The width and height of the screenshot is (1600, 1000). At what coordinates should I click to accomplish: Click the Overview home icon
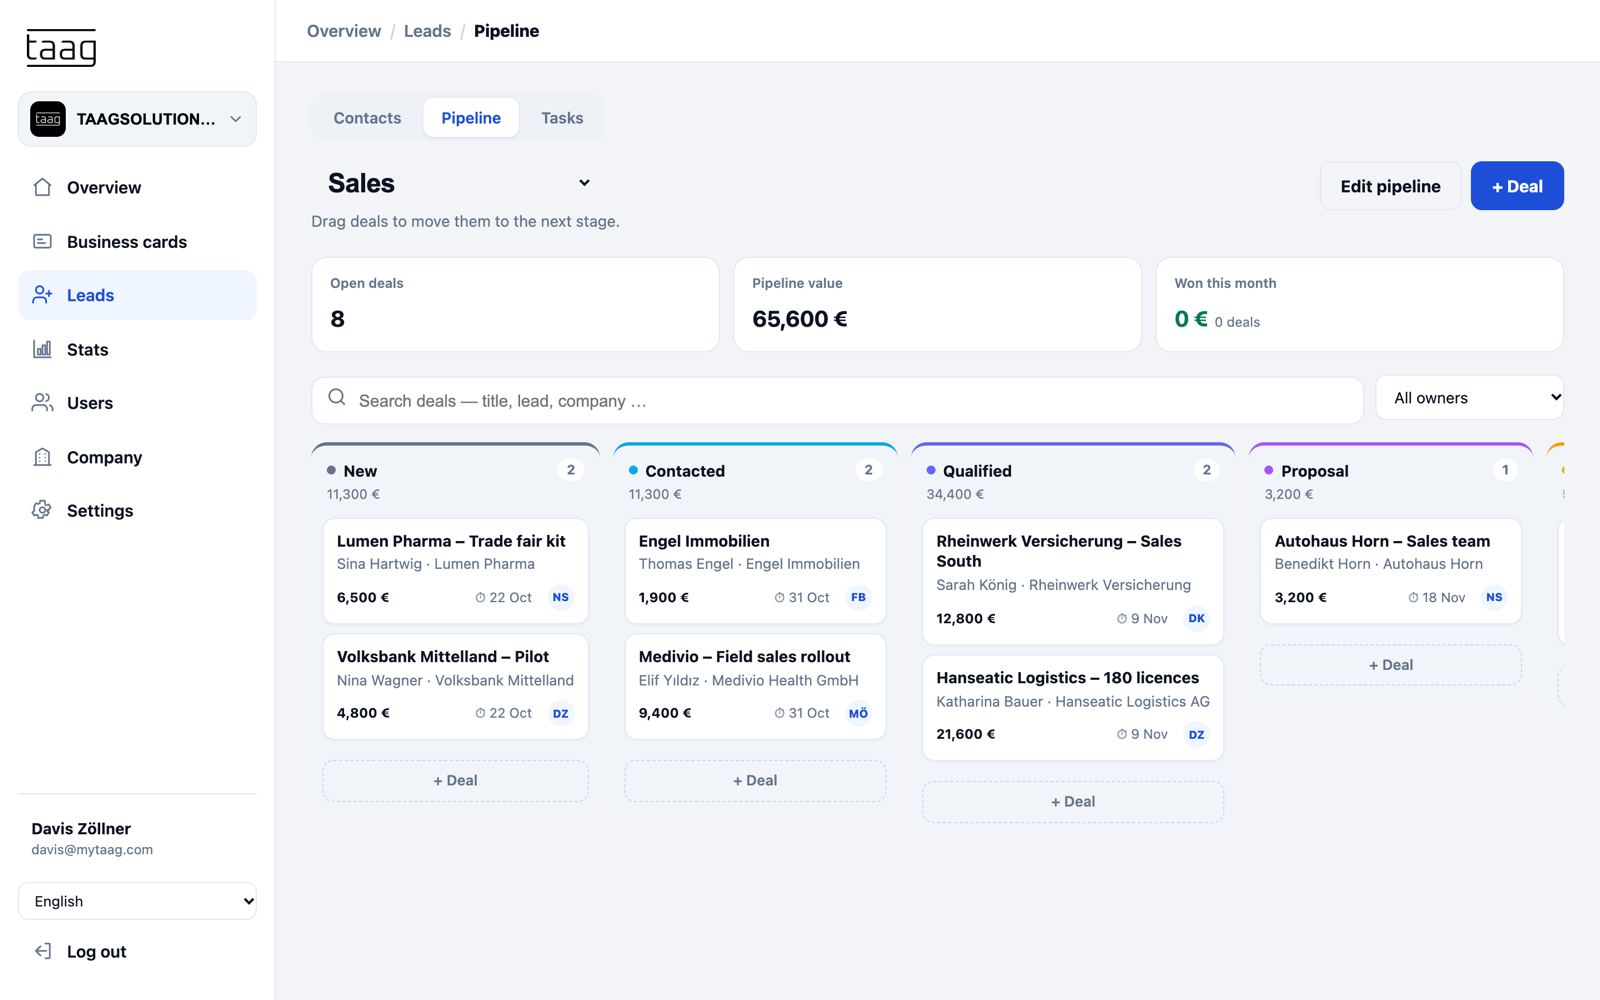click(42, 187)
